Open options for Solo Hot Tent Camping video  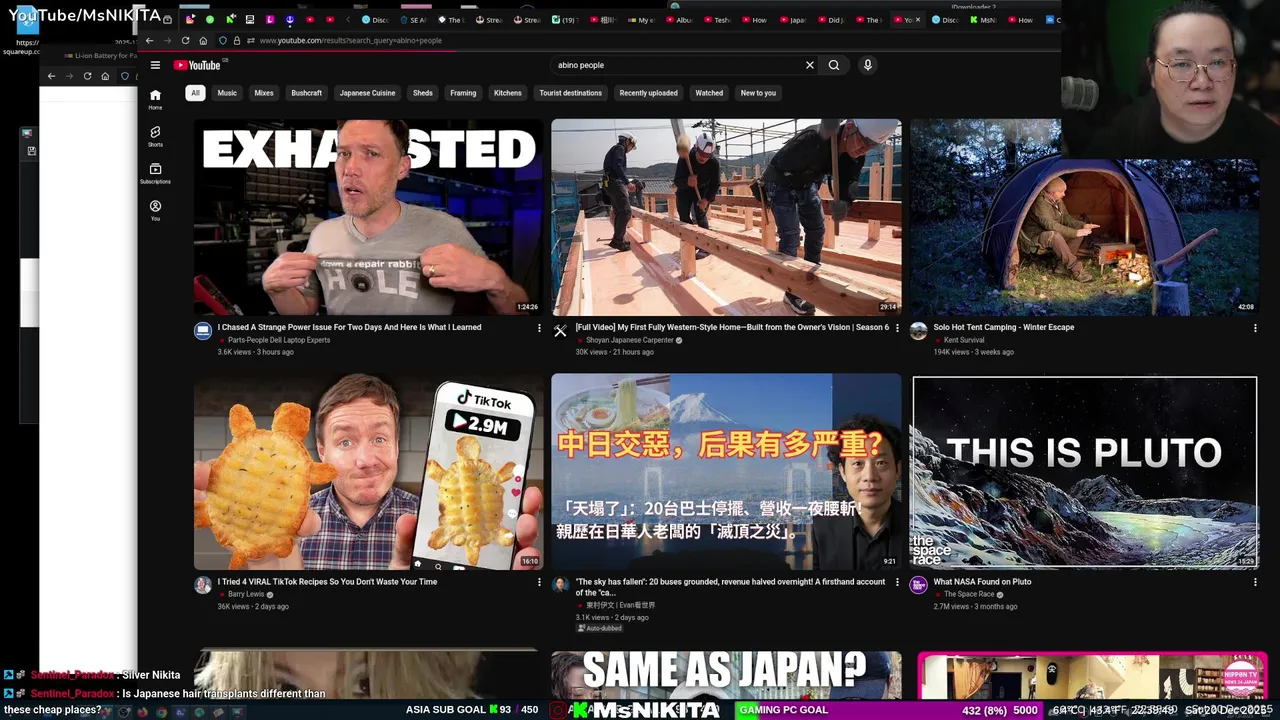point(1255,328)
